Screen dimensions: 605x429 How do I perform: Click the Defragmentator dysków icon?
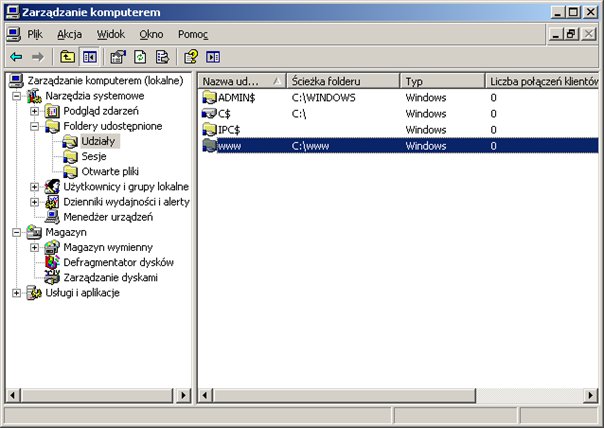[x=52, y=262]
